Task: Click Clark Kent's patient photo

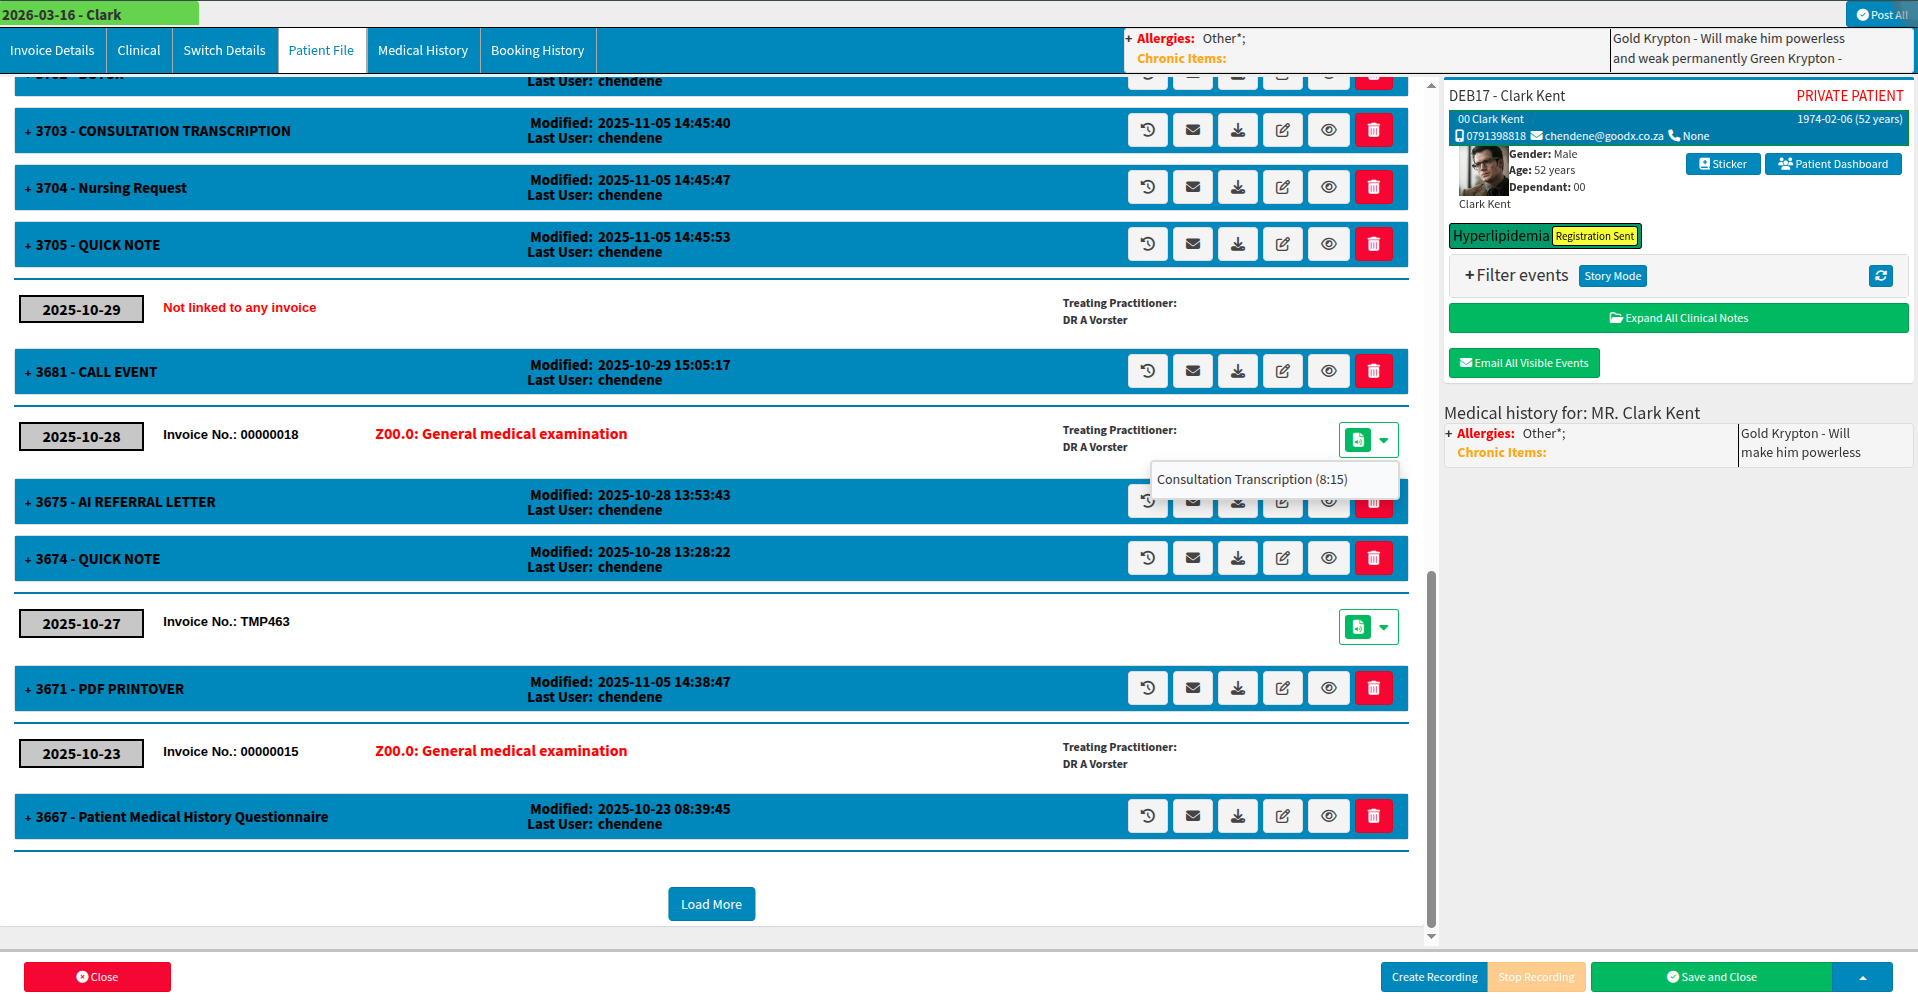Action: click(1483, 171)
